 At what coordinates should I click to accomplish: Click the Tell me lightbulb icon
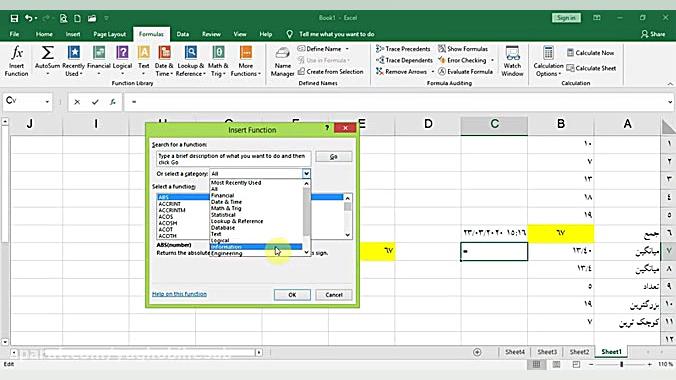tap(289, 34)
